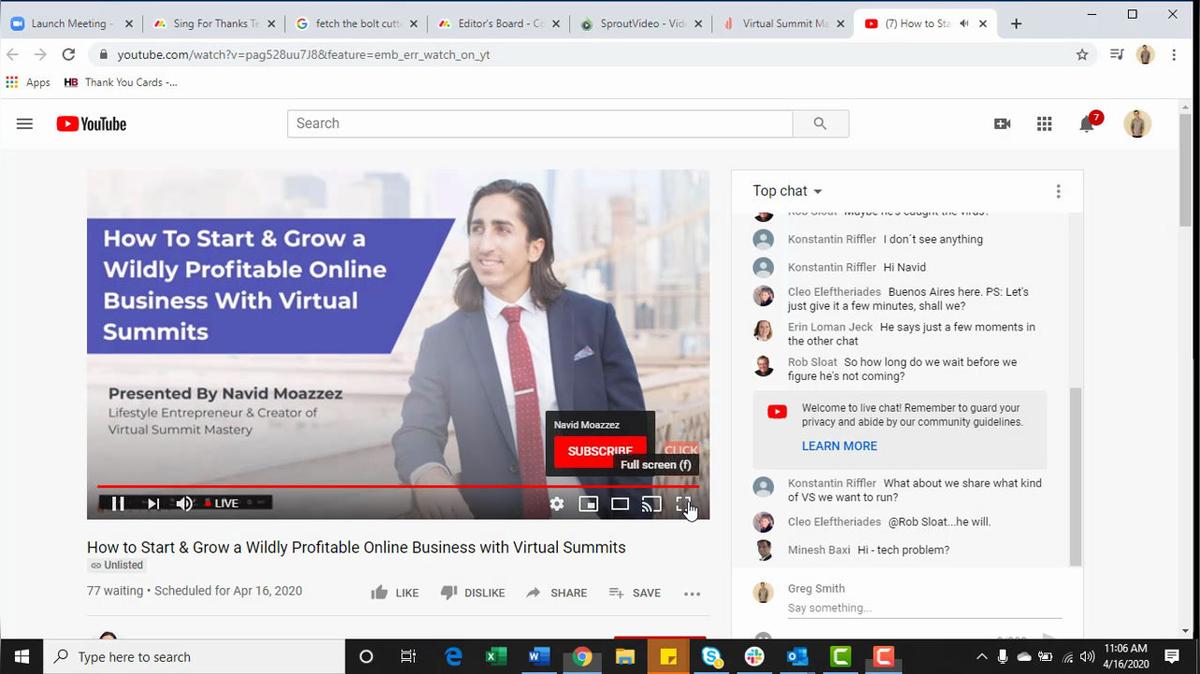The width and height of the screenshot is (1200, 674).
Task: Click Erin Loman Jeck's chat avatar
Action: [763, 331]
